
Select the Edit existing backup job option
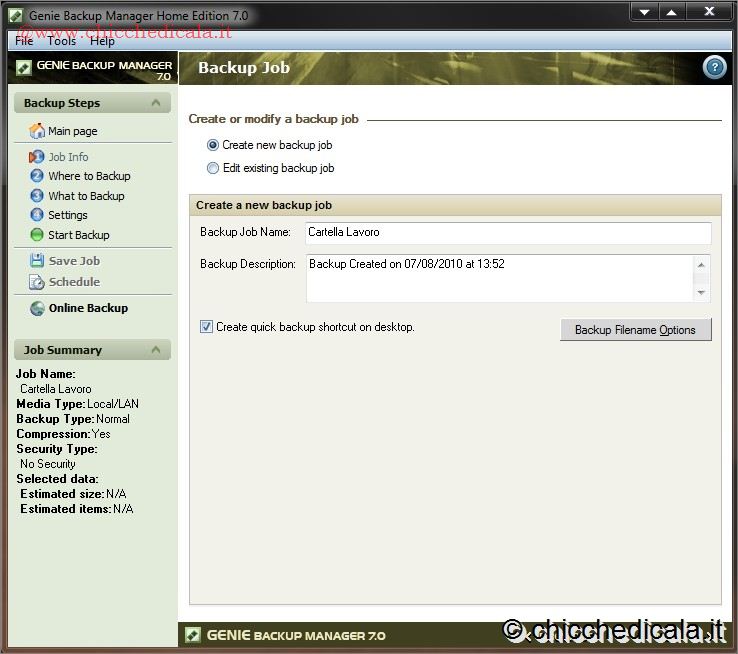(213, 168)
